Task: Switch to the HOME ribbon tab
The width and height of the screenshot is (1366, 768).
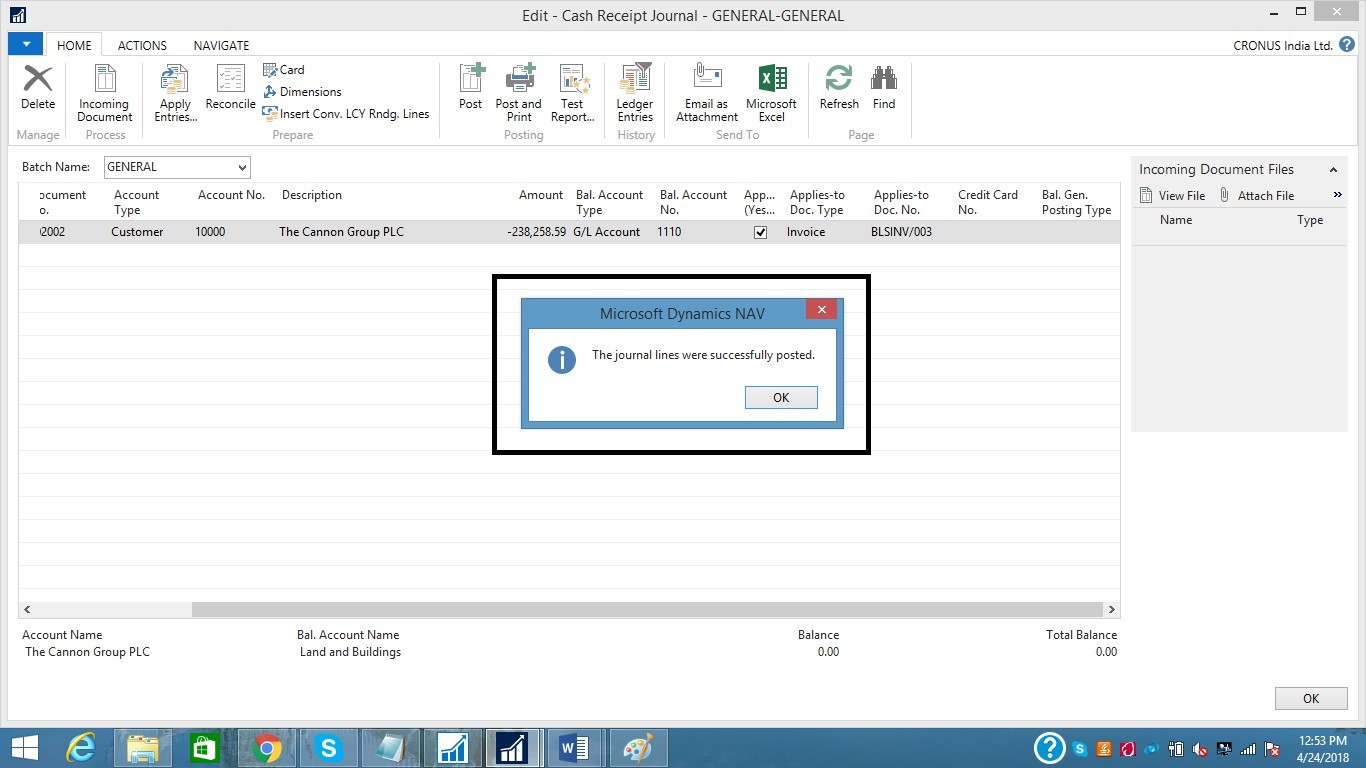Action: click(x=74, y=45)
